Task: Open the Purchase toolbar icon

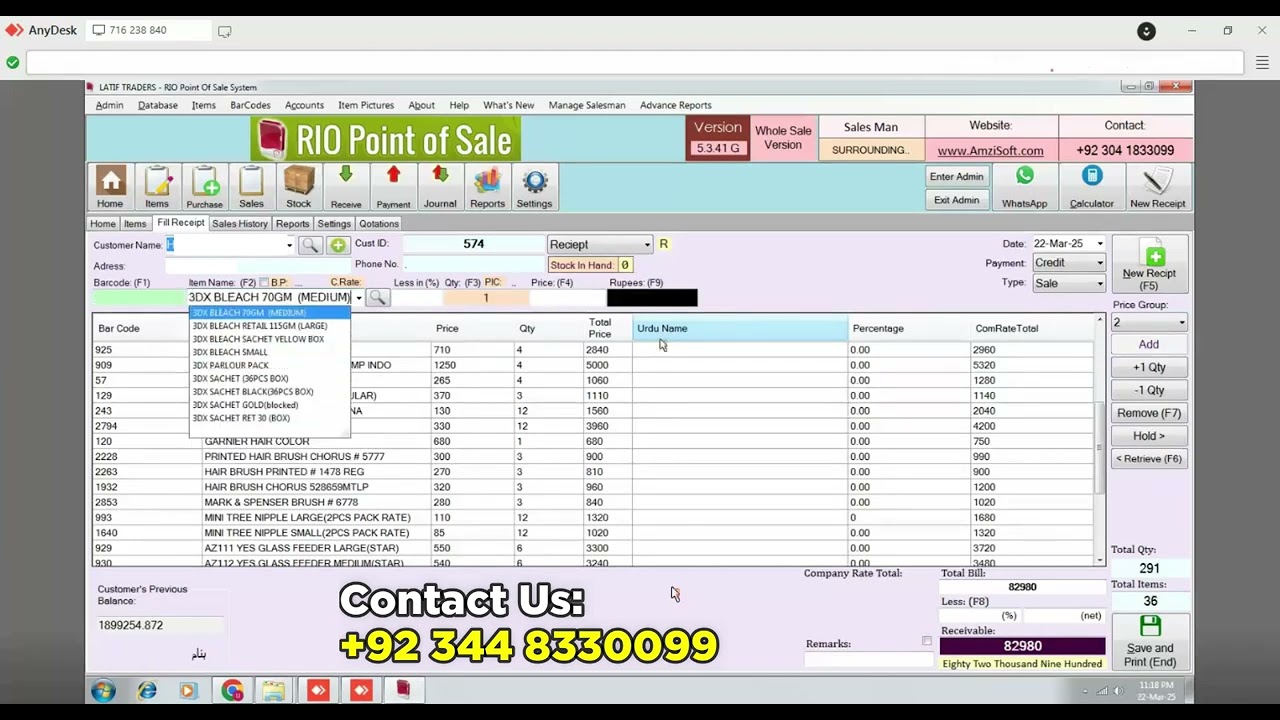Action: [204, 187]
